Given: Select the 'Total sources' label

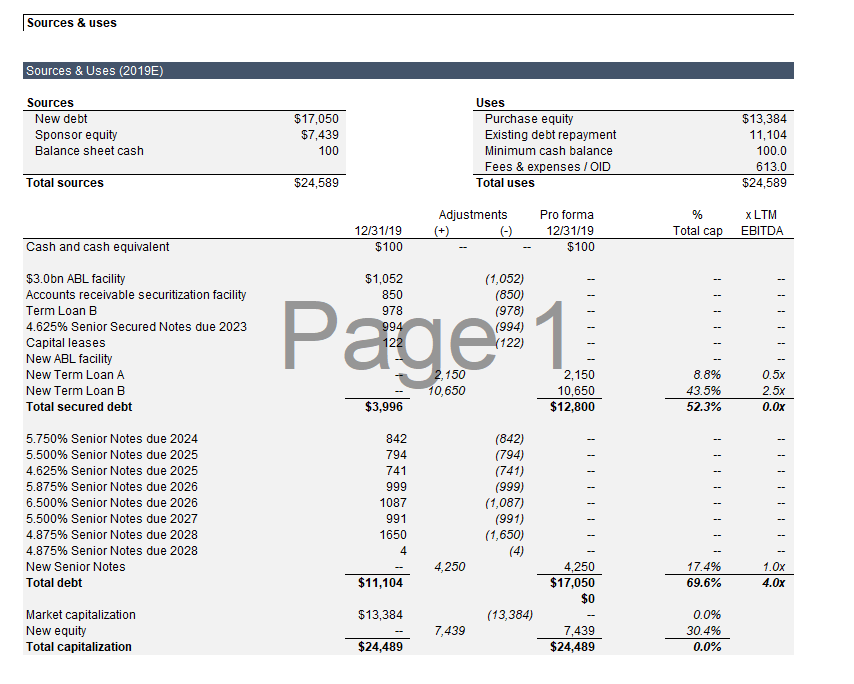Looking at the screenshot, I should 64,183.
